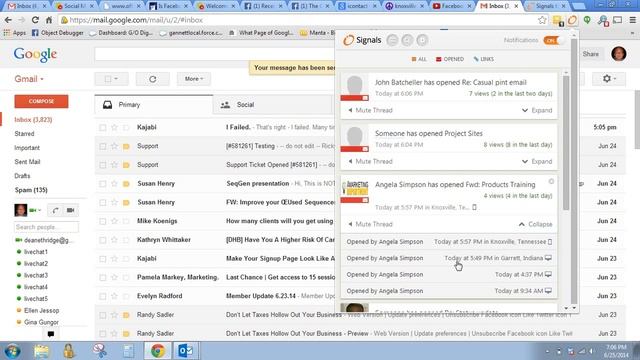This screenshot has width=640, height=360.
Task: Filter Signals feed by ALL
Action: click(419, 59)
